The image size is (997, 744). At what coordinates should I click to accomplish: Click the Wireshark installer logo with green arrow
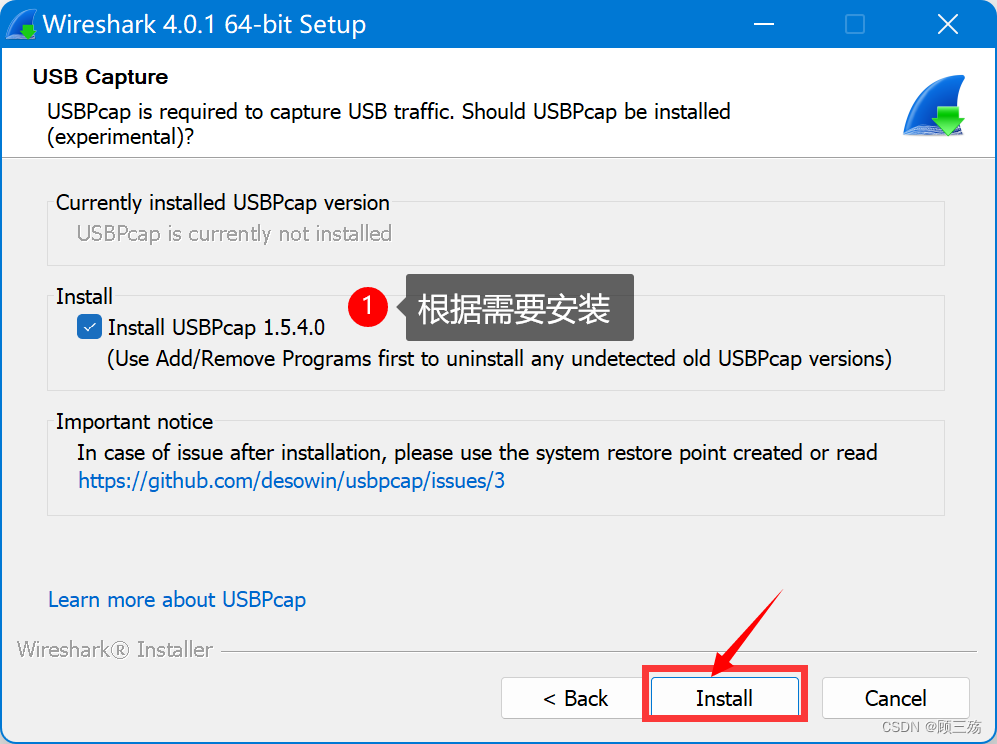[x=934, y=106]
